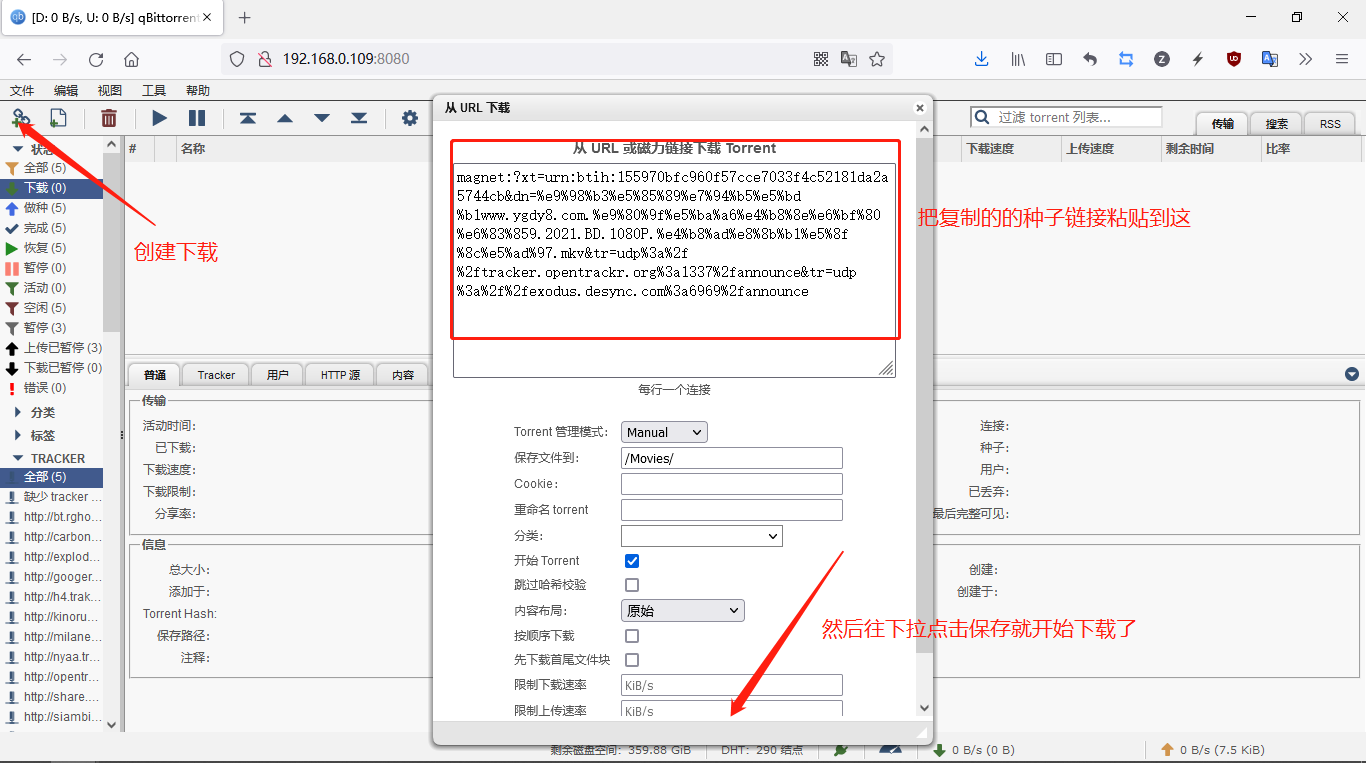This screenshot has width=1366, height=763.
Task: Expand the 标签 section in sidebar
Action: (18, 435)
